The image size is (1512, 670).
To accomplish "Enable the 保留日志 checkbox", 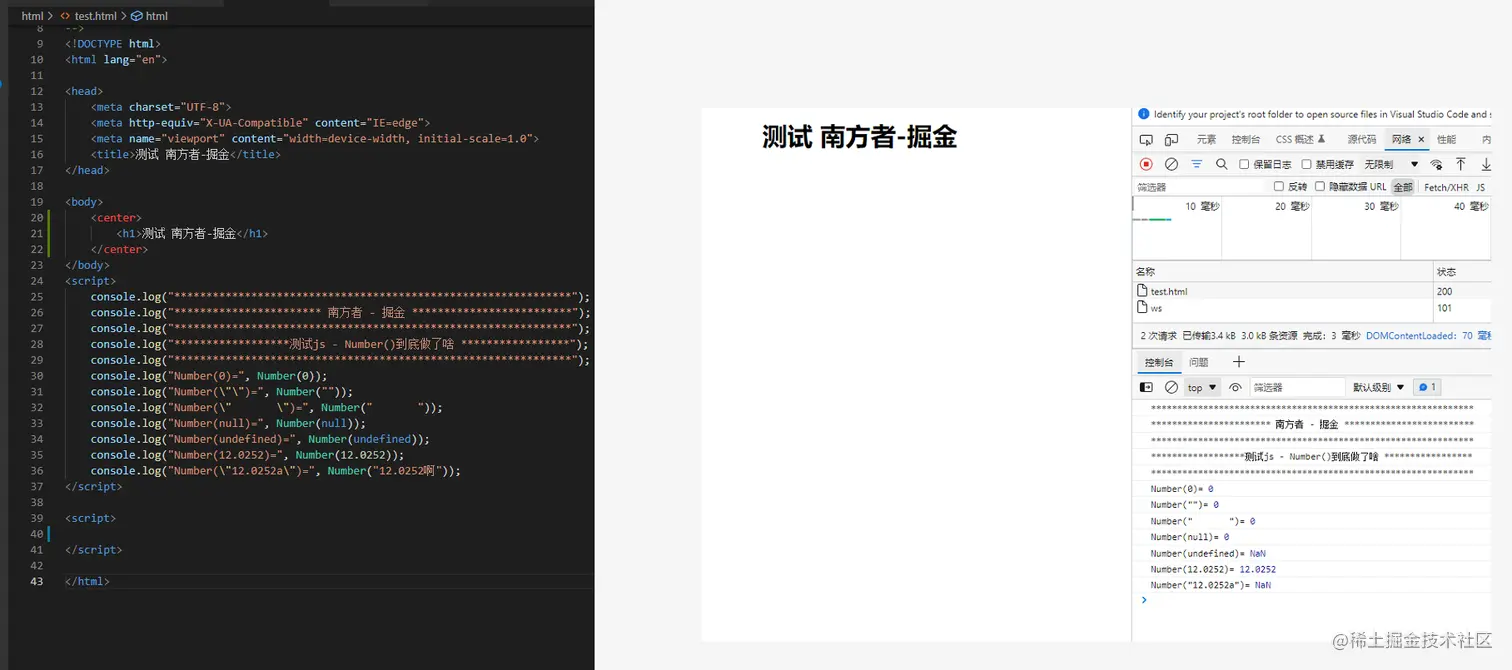I will tap(1244, 164).
